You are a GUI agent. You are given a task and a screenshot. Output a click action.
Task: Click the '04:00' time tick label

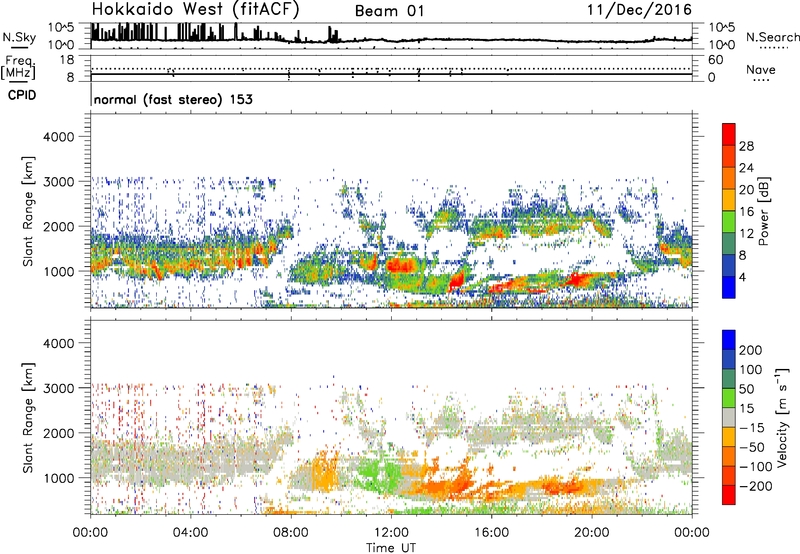coord(191,533)
